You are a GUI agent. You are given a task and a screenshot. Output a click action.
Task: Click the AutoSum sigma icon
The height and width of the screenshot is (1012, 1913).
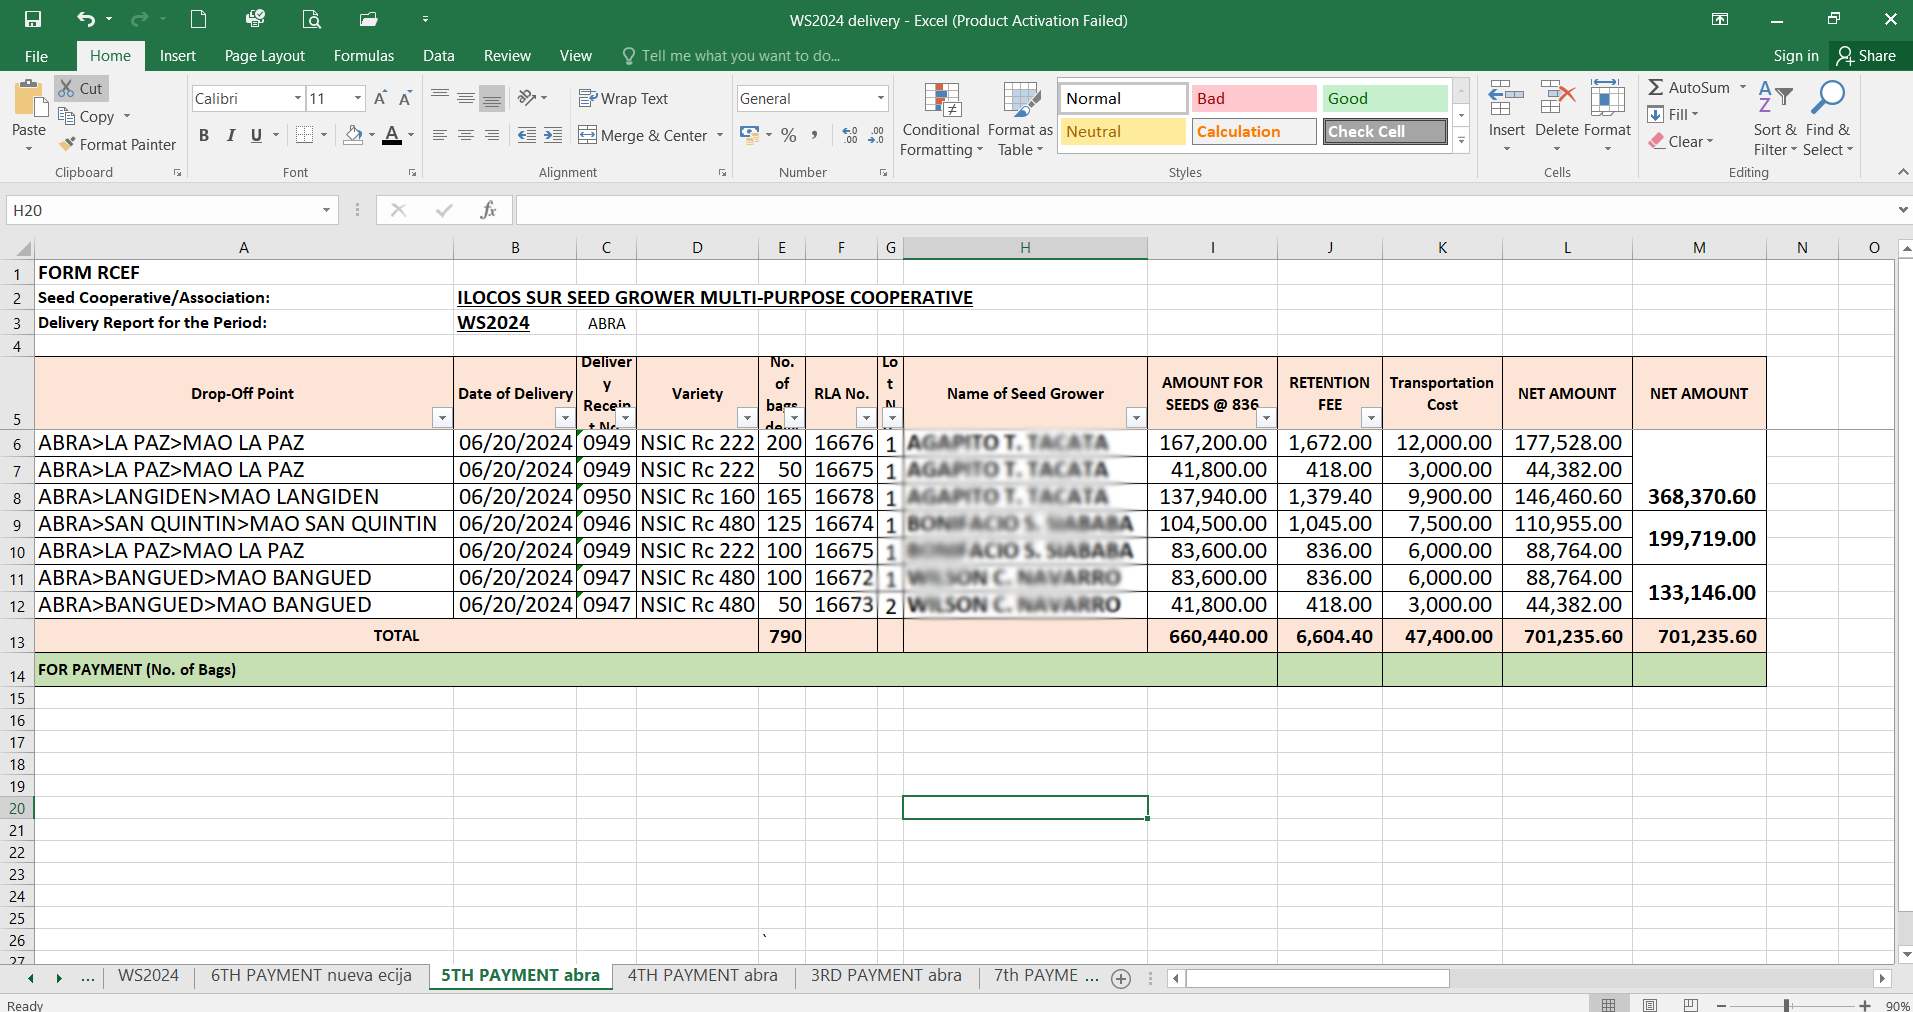[1656, 88]
